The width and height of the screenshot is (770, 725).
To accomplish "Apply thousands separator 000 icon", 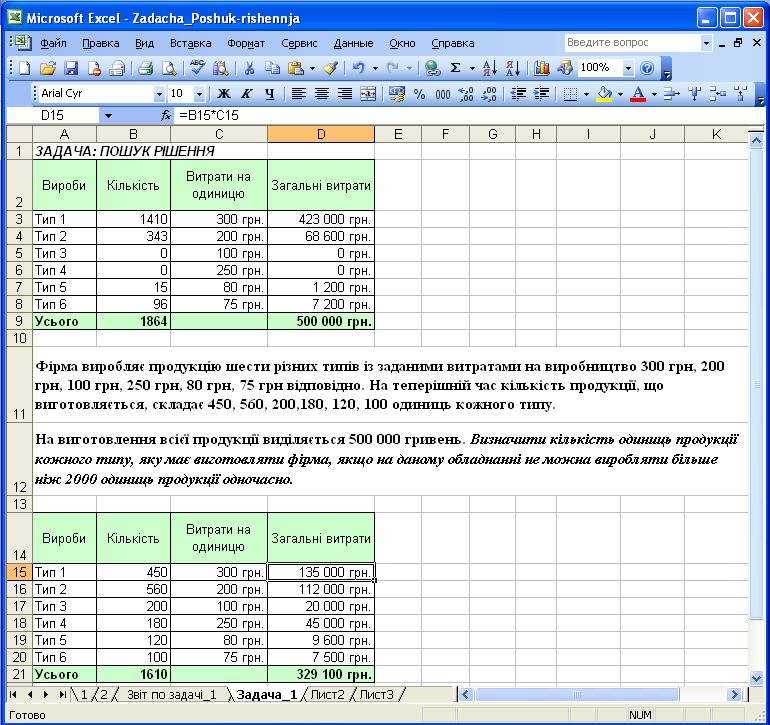I will click(x=442, y=93).
